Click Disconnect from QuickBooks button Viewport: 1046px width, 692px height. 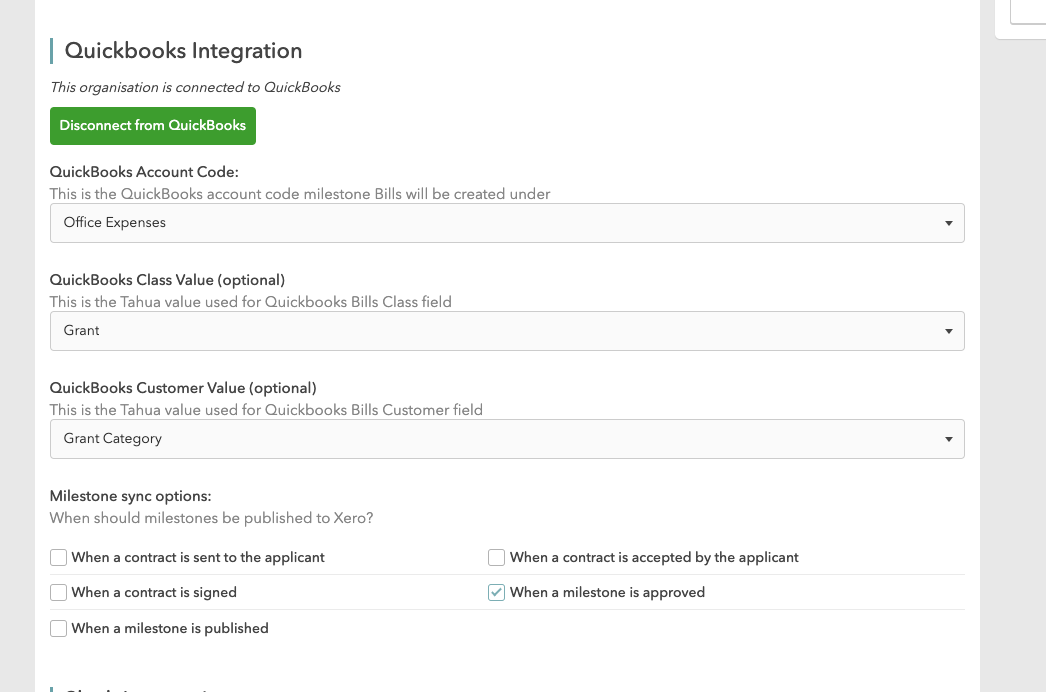click(x=153, y=125)
